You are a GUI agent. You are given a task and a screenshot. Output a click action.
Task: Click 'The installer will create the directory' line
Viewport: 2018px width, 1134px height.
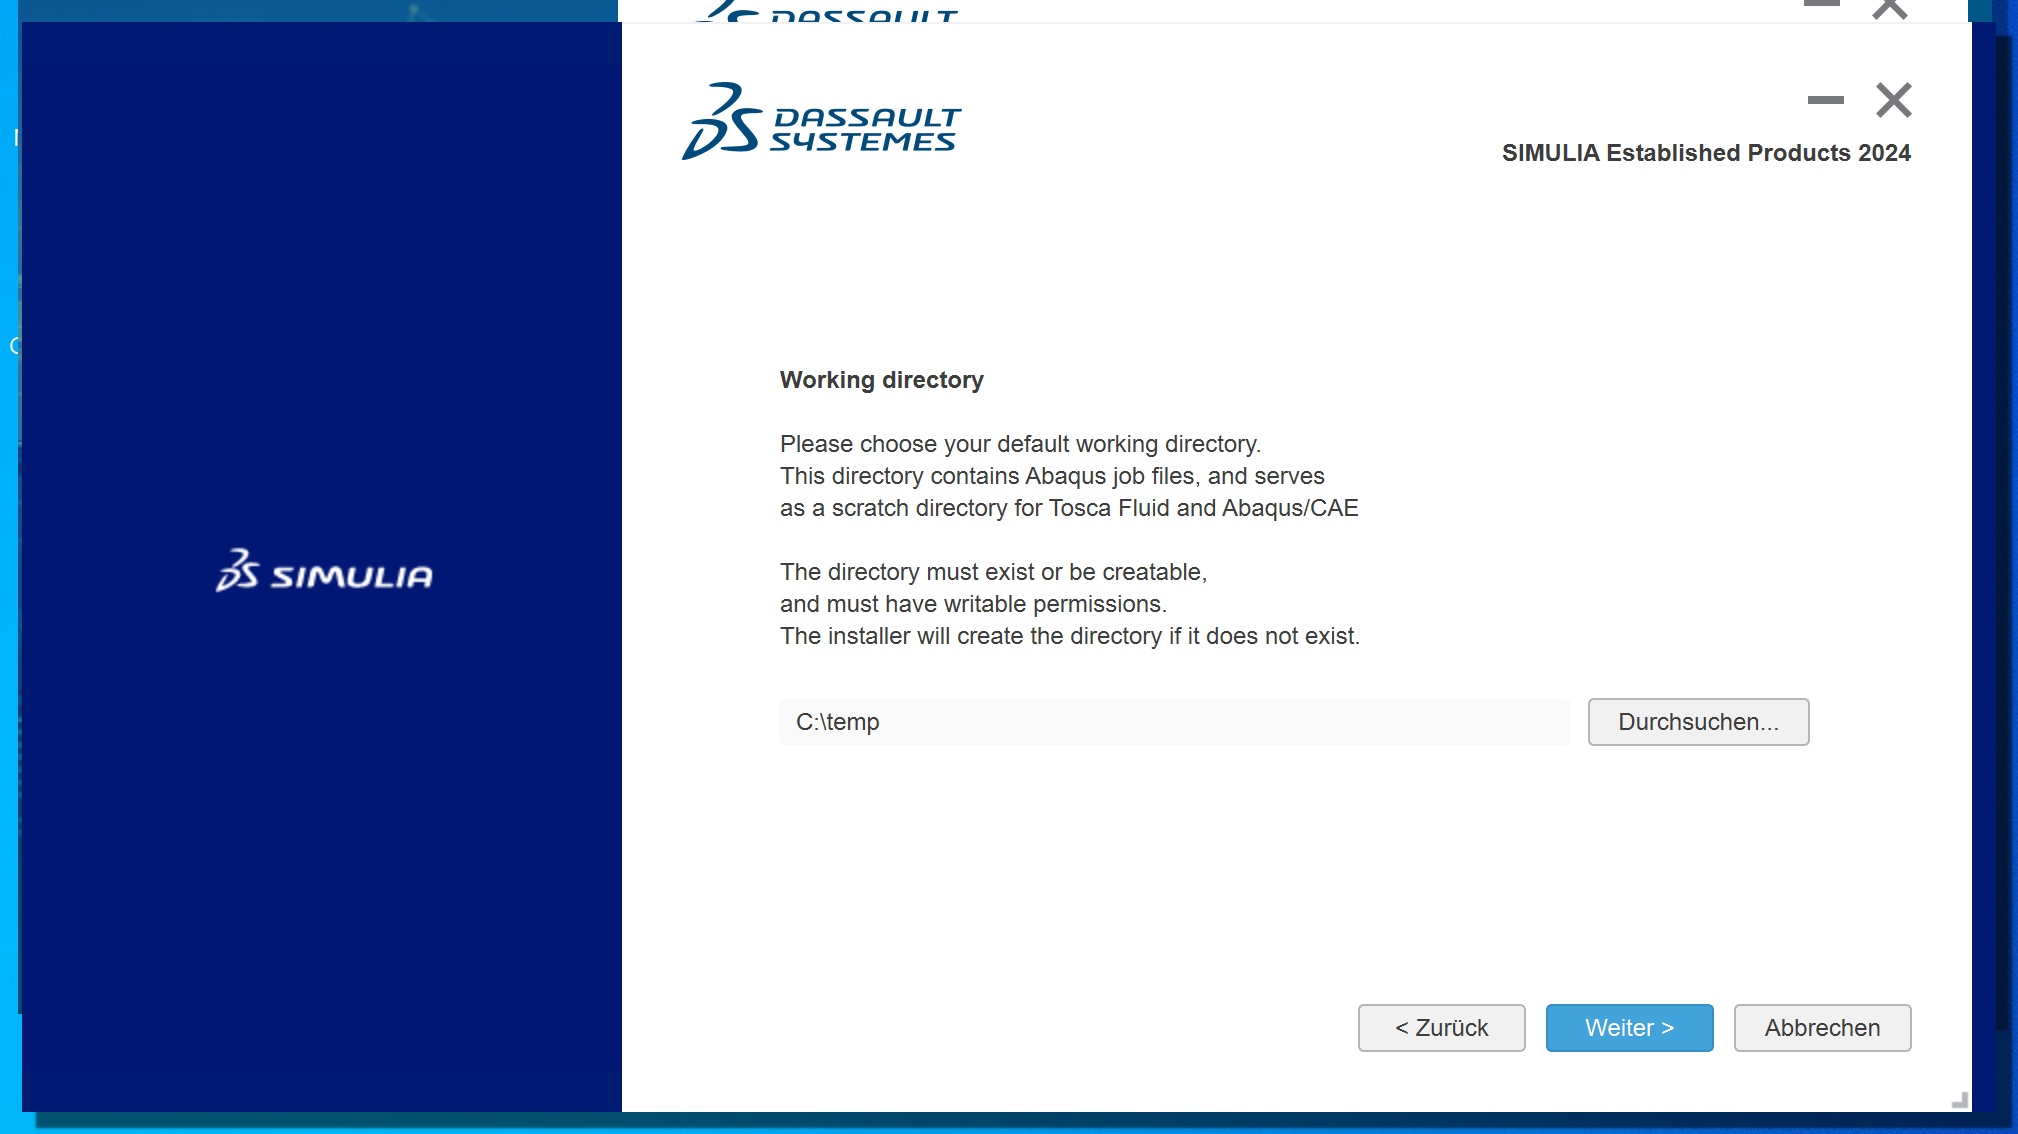(x=1070, y=636)
